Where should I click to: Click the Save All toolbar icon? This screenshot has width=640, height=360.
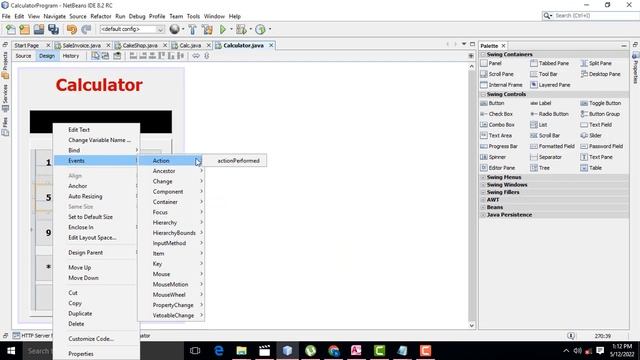click(x=53, y=29)
